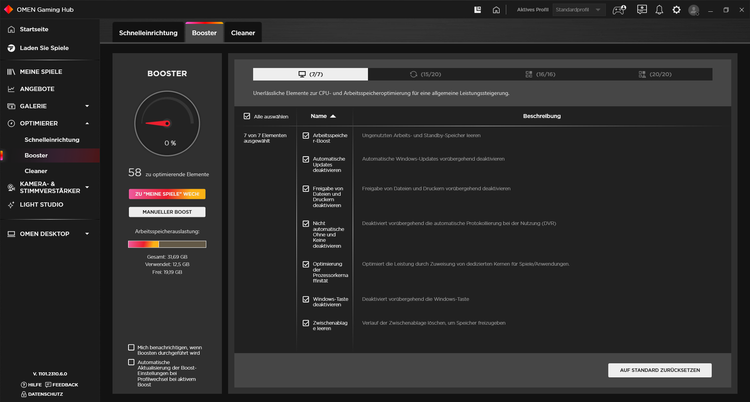Uncheck Automatische Updates deaktivieren checkbox
Screen dimensions: 750x402
tap(306, 159)
